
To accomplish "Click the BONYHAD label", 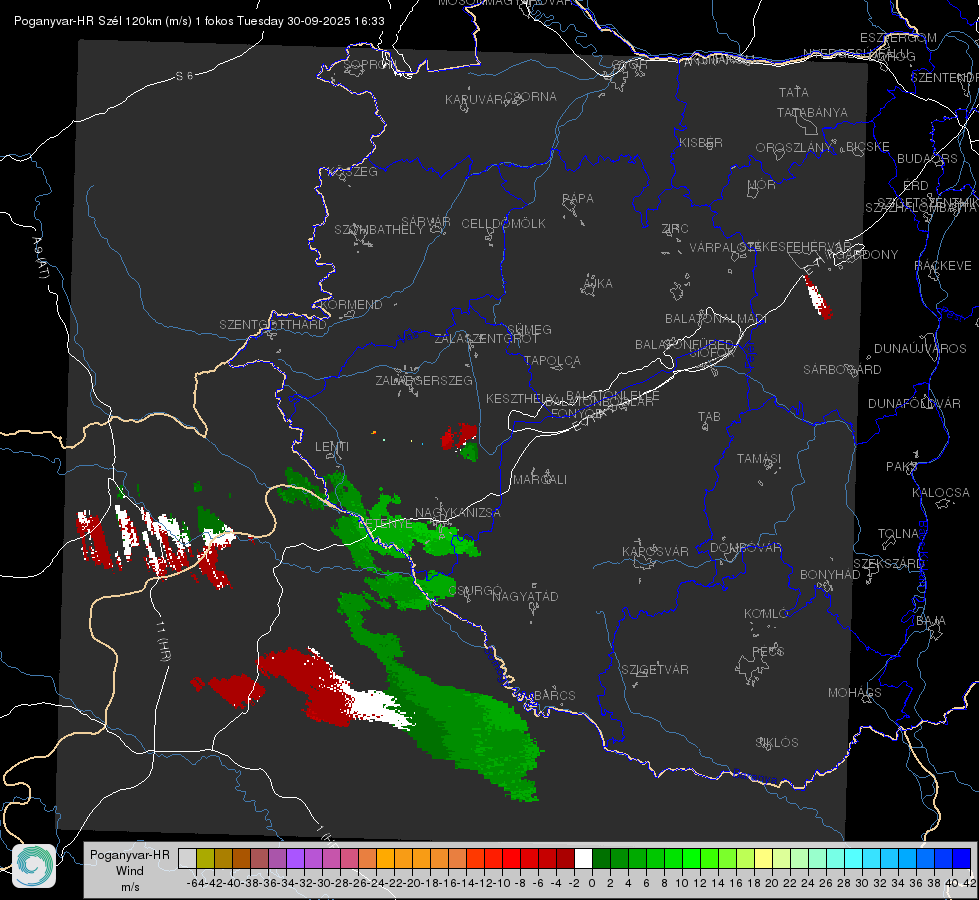I will pos(830,575).
